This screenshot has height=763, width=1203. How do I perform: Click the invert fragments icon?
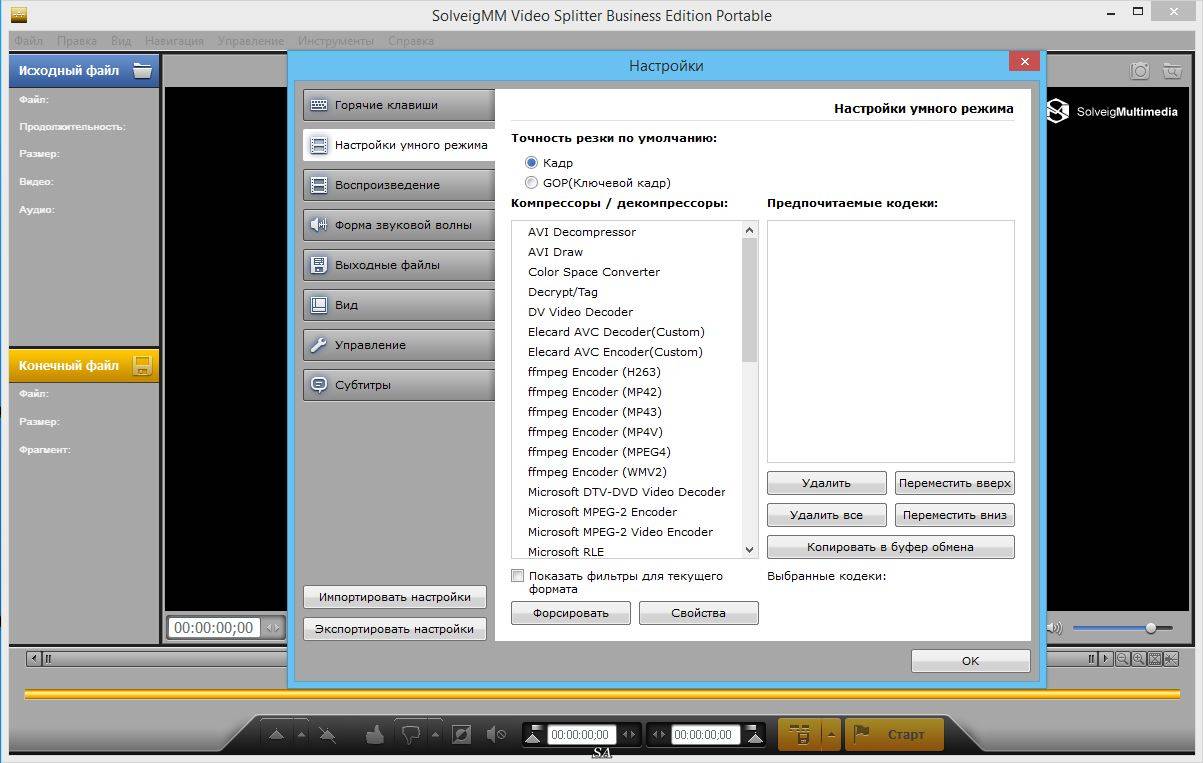click(x=461, y=735)
